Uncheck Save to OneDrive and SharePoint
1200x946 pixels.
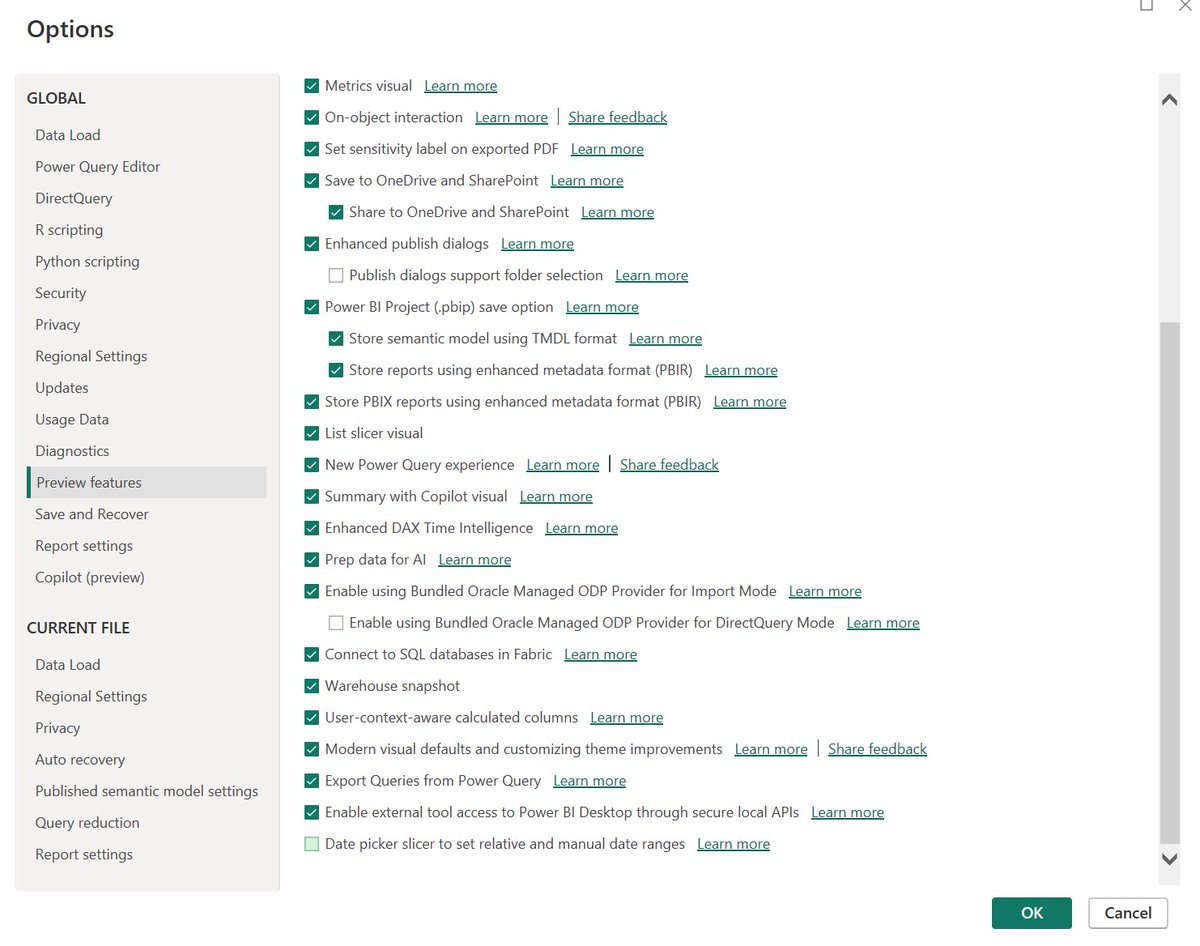312,181
